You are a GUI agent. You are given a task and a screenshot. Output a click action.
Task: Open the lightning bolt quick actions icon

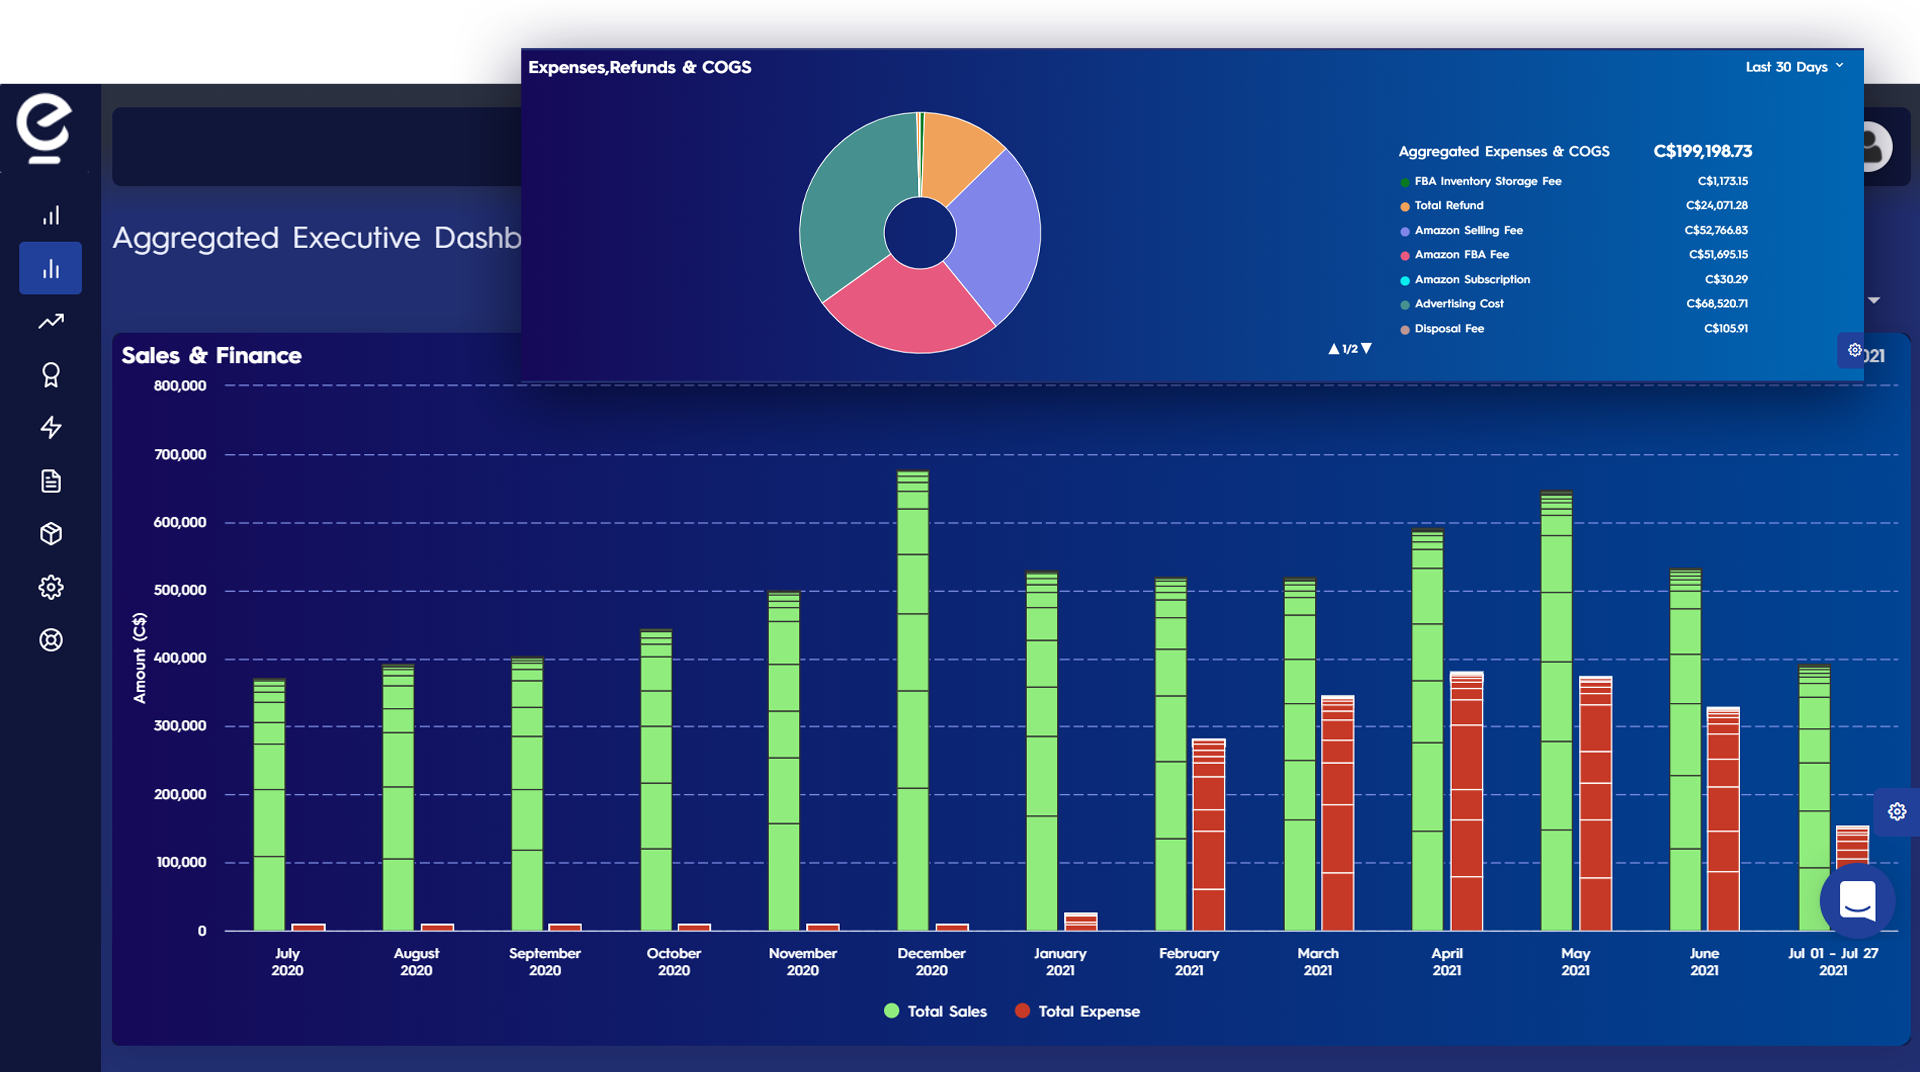pyautogui.click(x=50, y=428)
